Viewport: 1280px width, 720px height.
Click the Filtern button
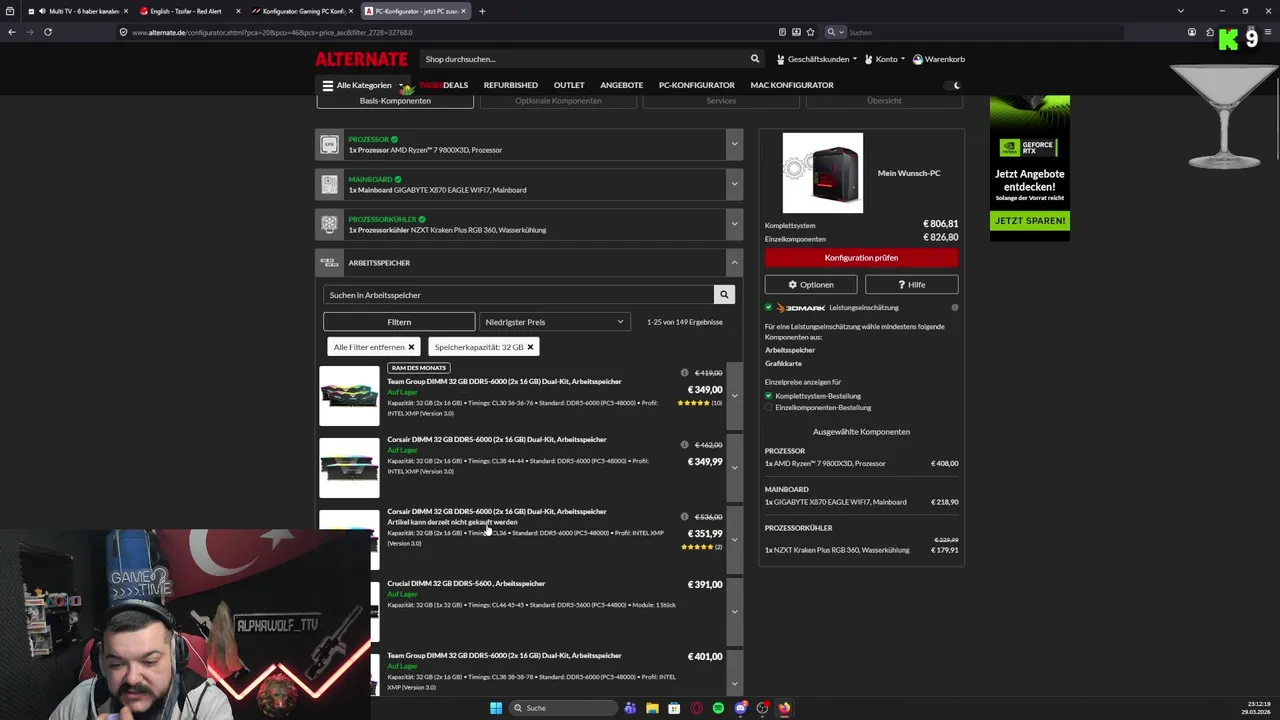pos(399,322)
